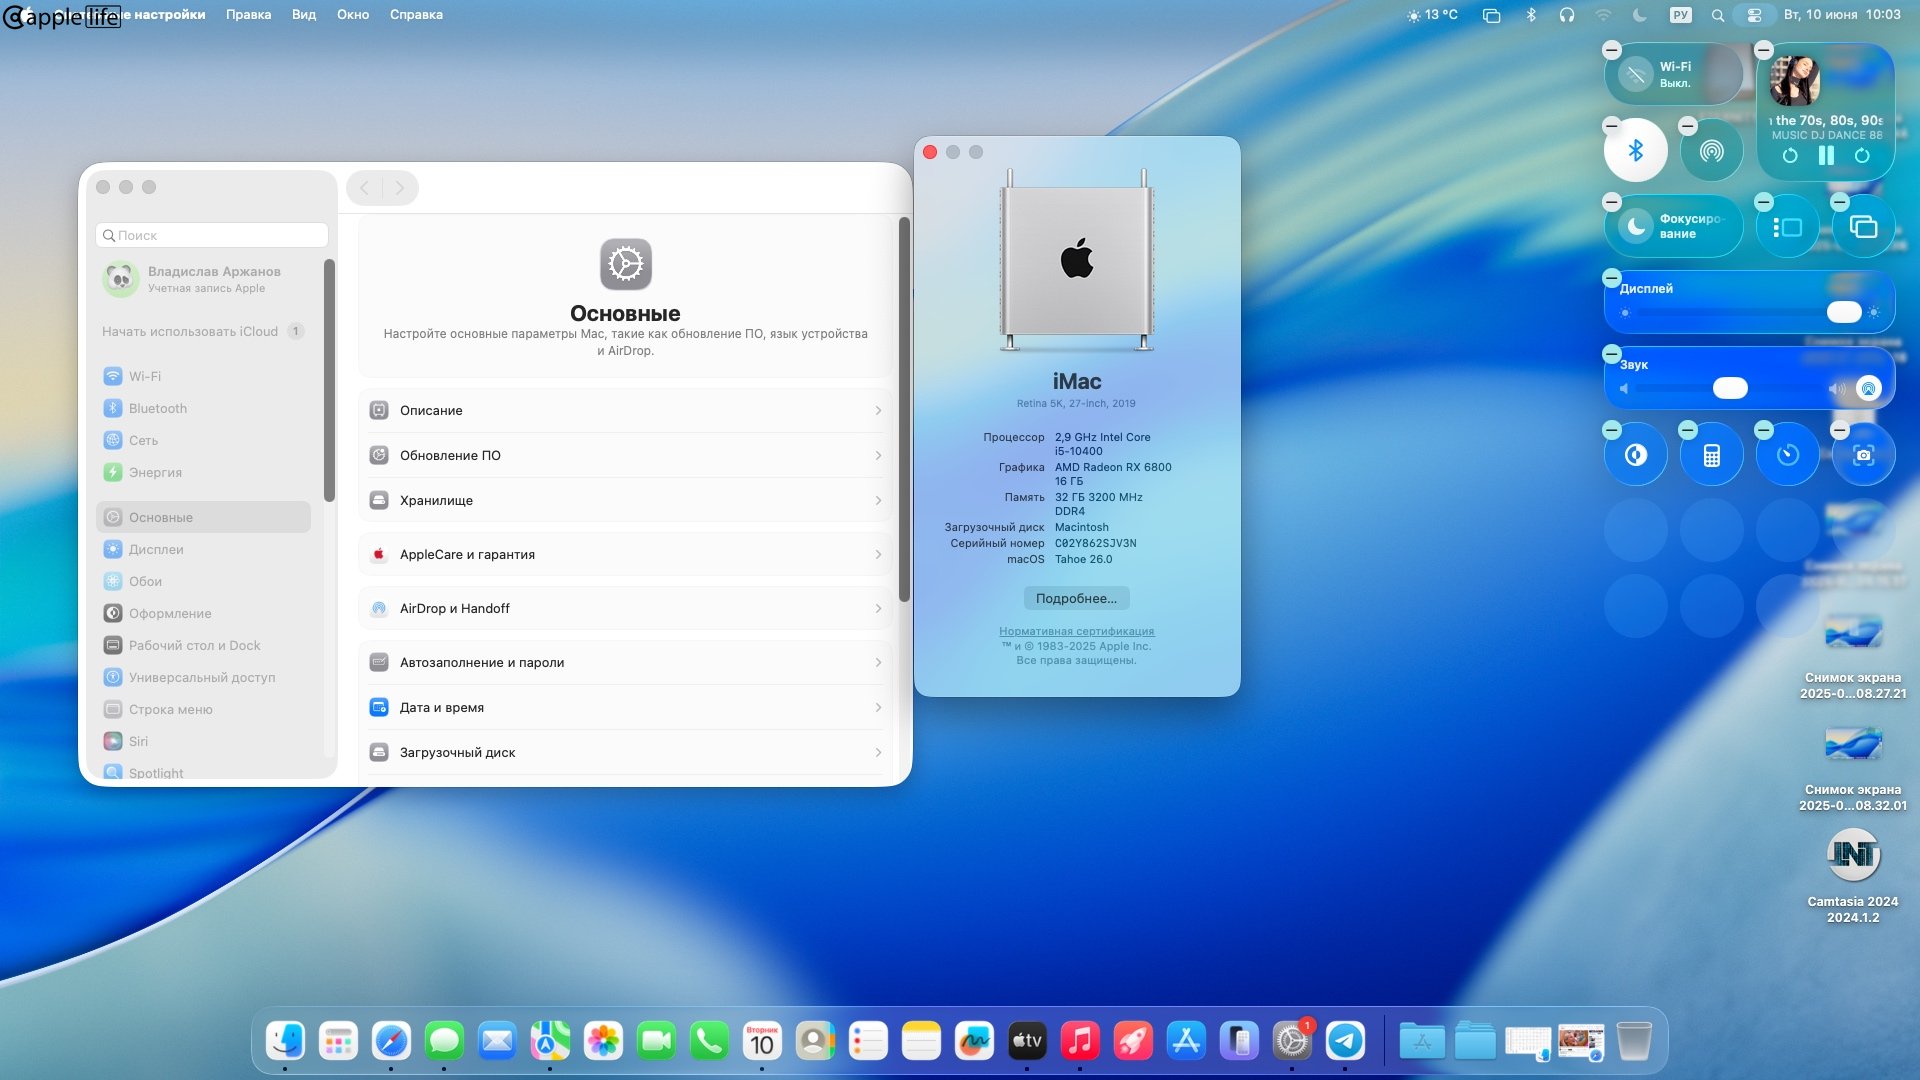Screen dimensions: 1920x1080
Task: Click Подробнее... in About This Mac window
Action: 1076,598
